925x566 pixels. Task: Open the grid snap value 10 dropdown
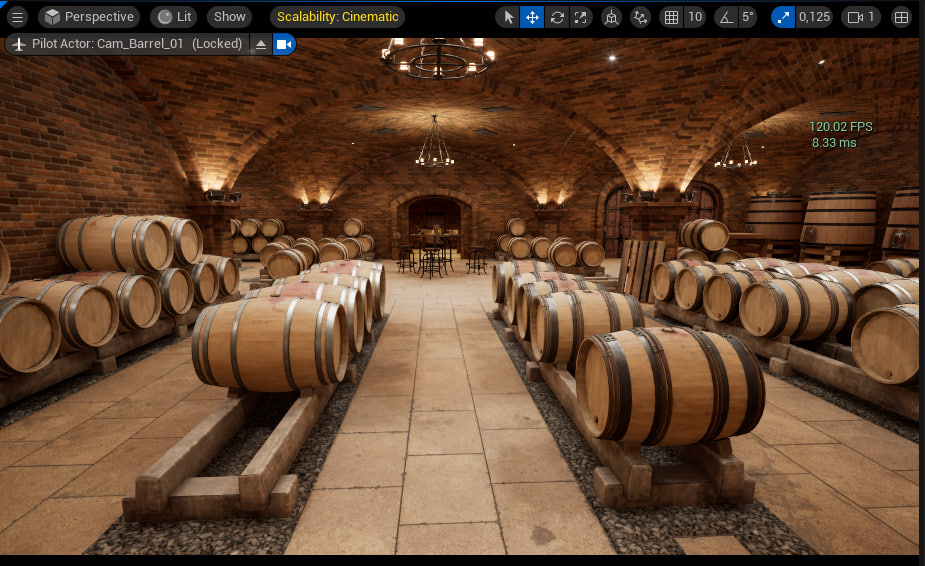point(696,17)
